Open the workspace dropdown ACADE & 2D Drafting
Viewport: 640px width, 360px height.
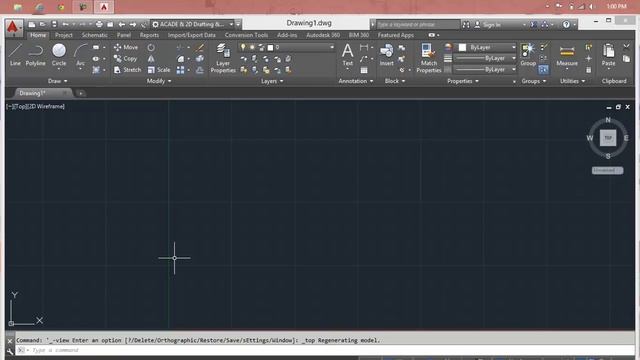[193, 24]
